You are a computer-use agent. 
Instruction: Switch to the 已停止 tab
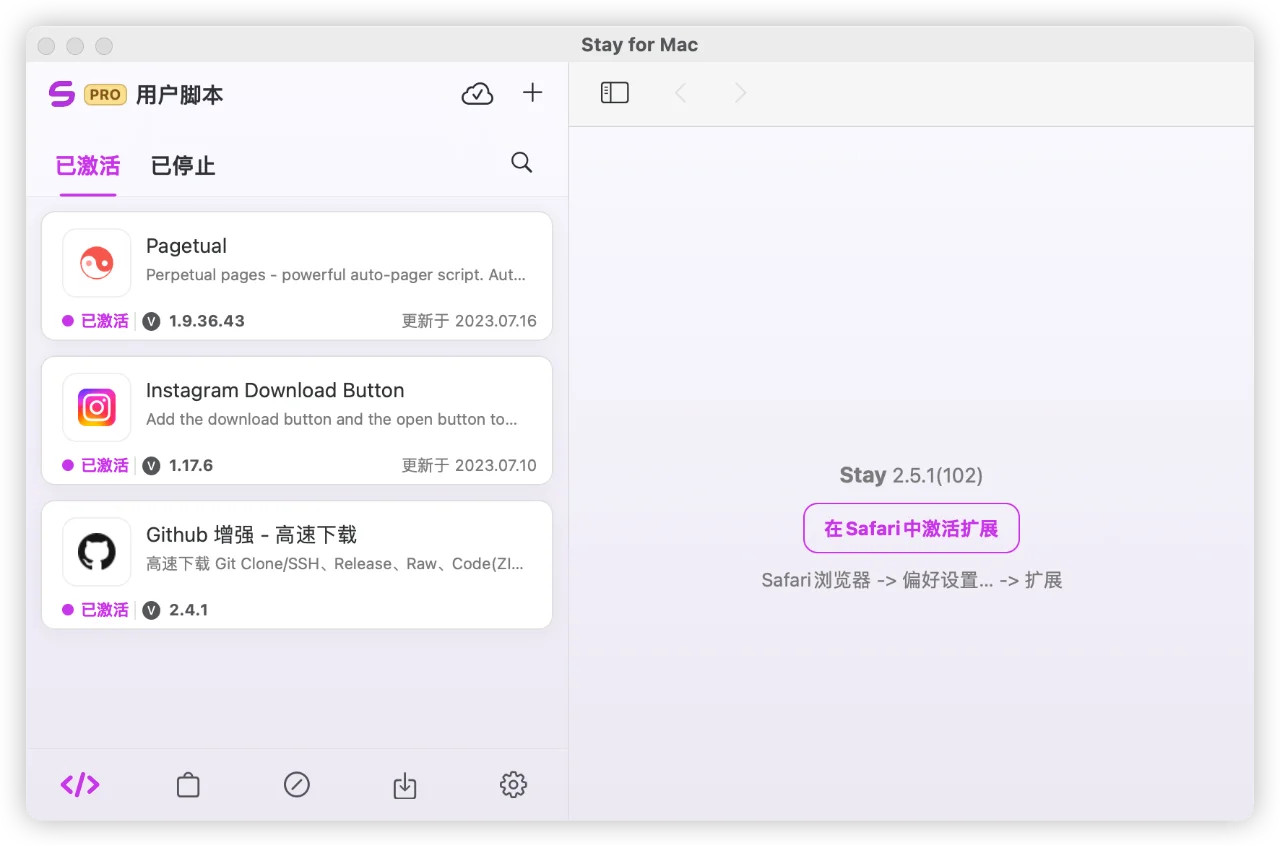click(182, 166)
